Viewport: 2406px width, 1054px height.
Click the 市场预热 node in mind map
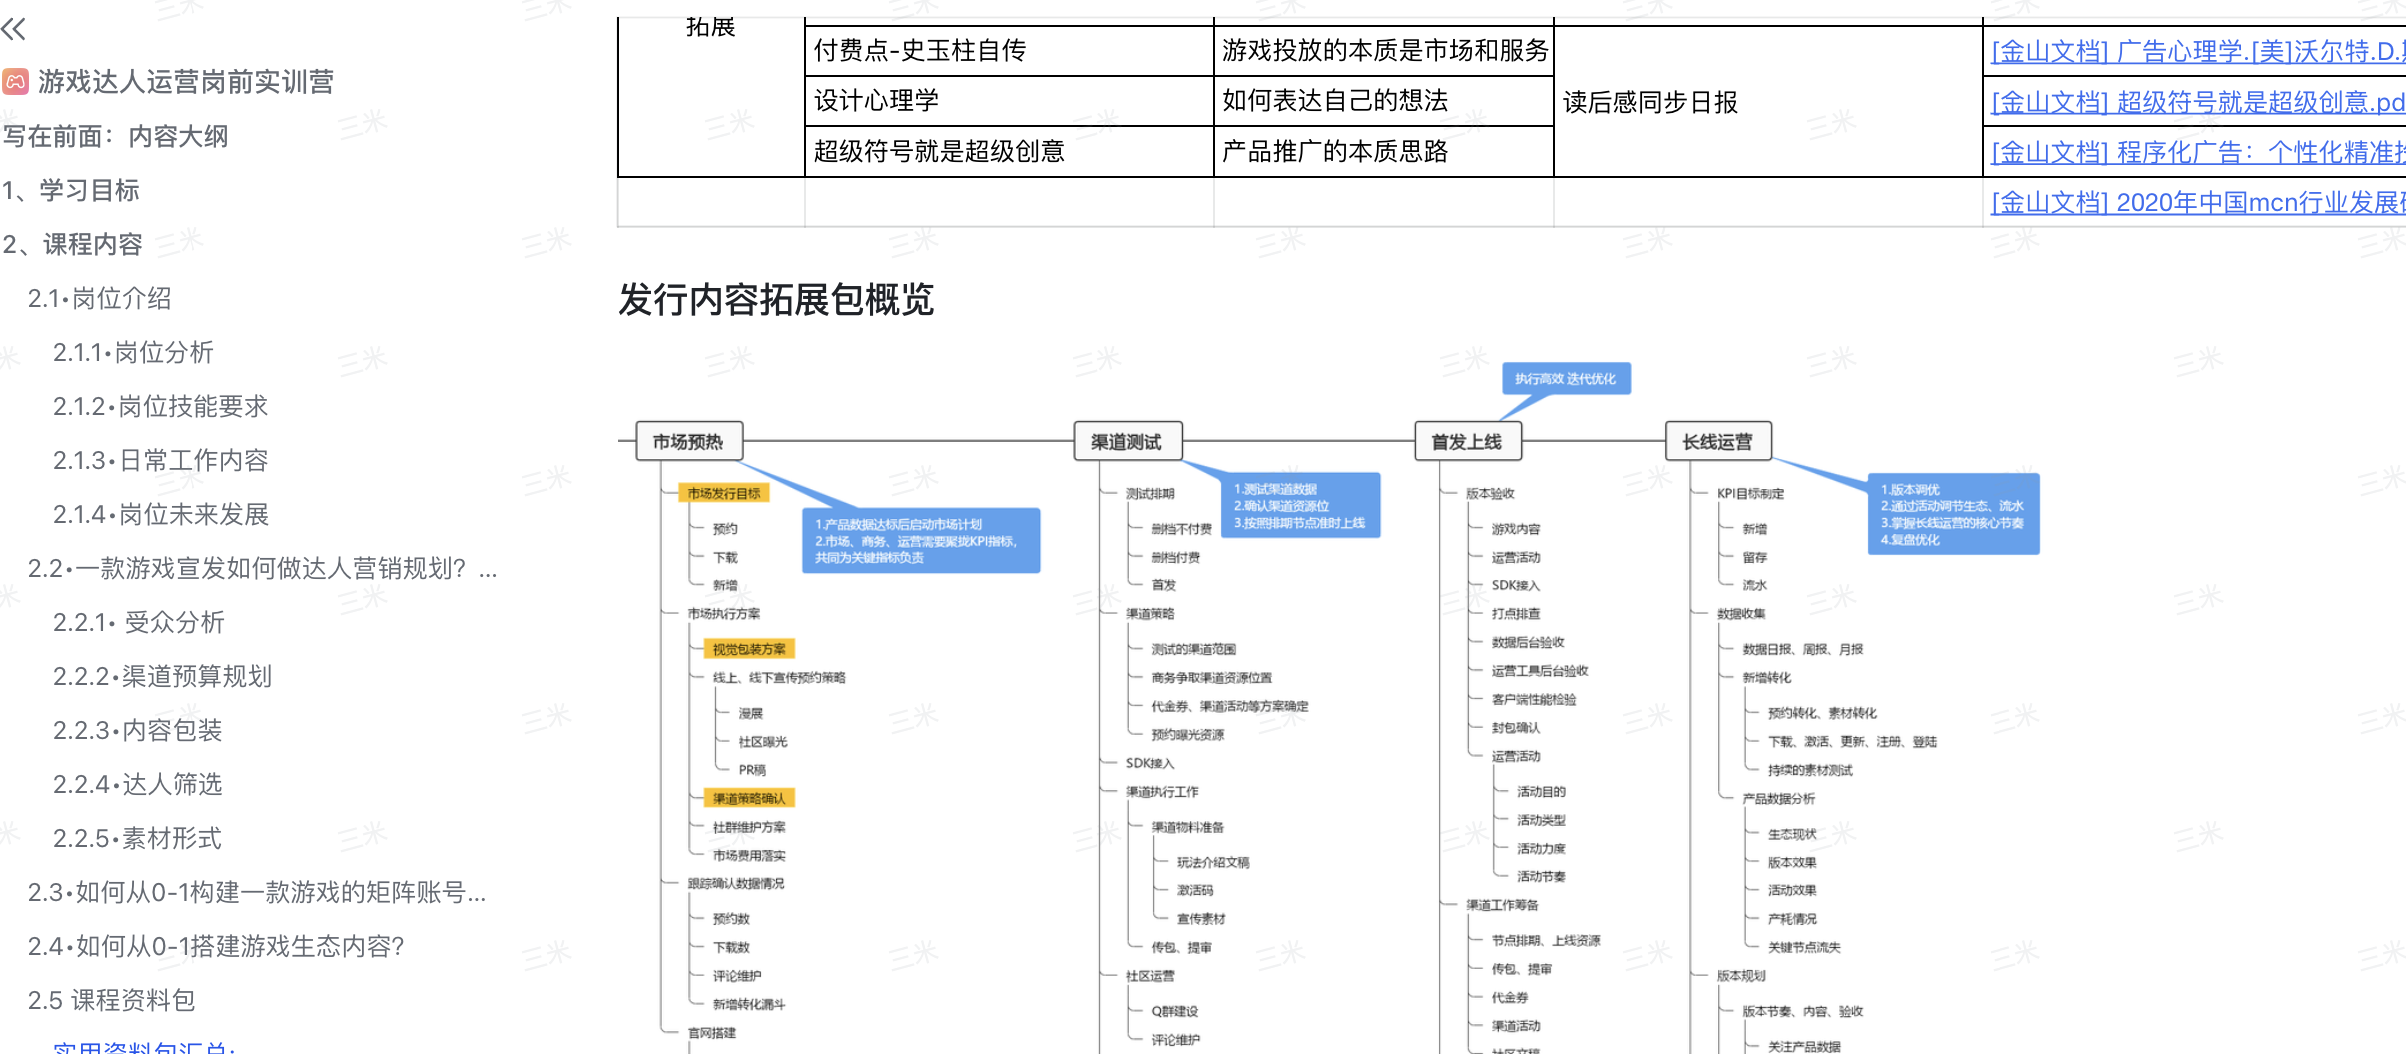click(688, 441)
